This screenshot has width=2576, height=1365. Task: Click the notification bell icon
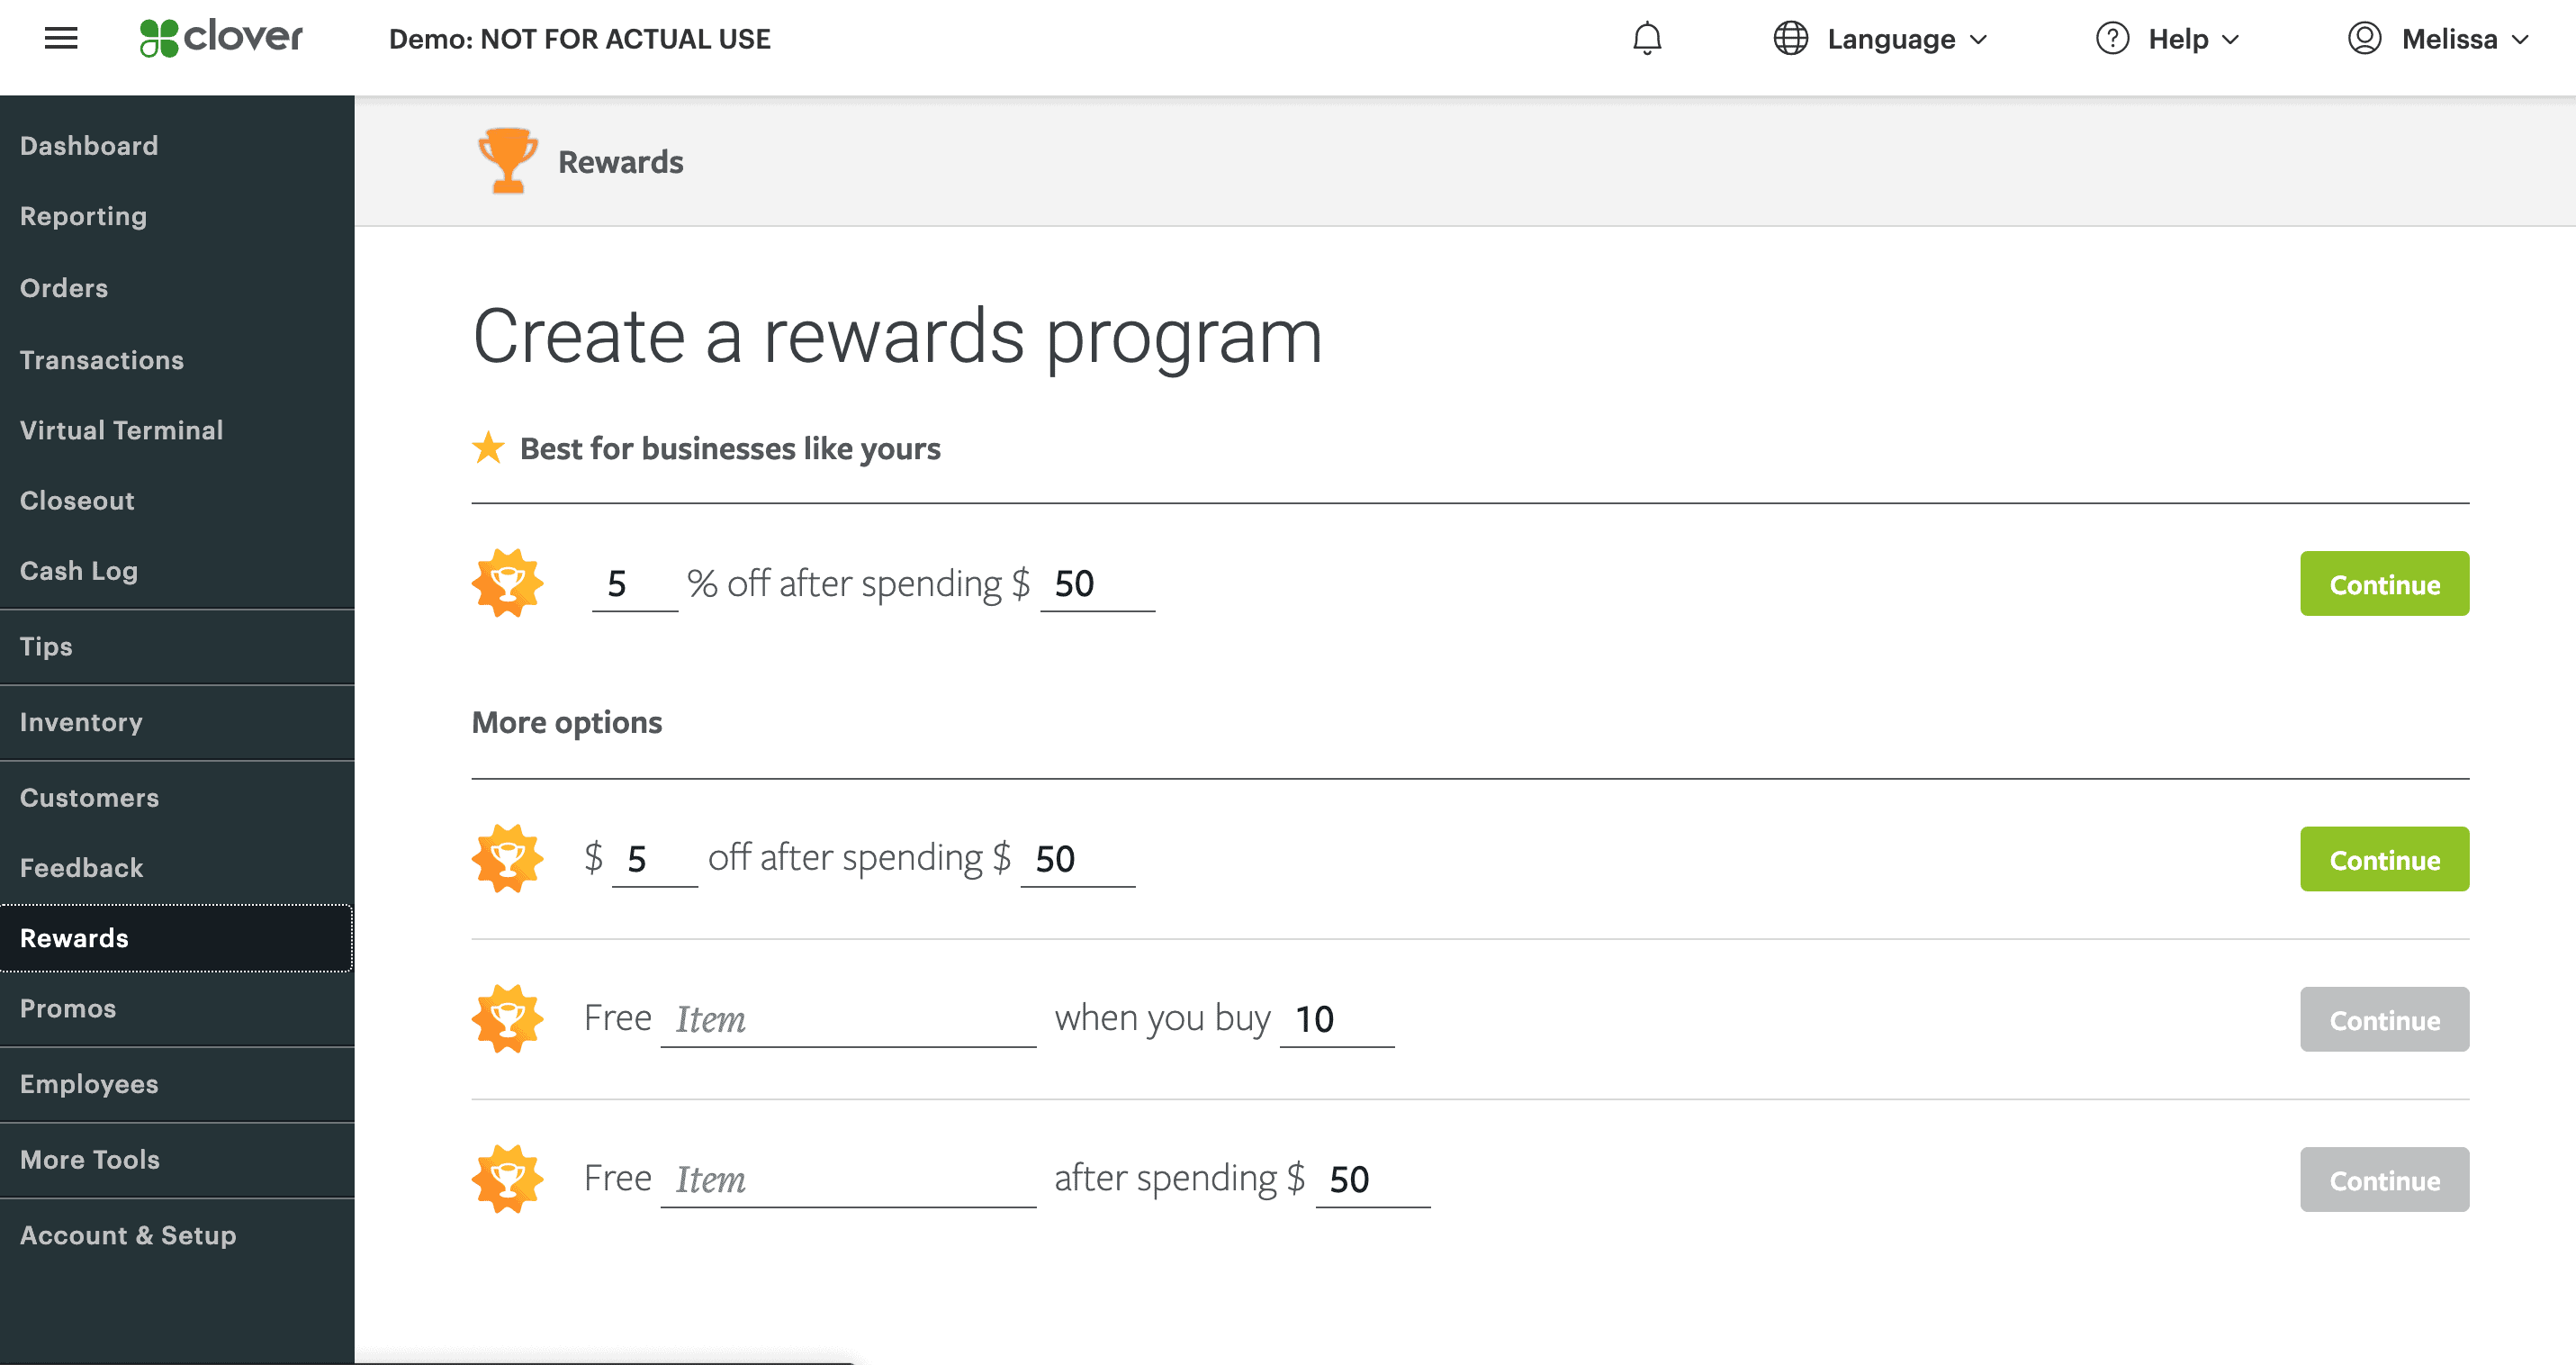pos(1647,40)
